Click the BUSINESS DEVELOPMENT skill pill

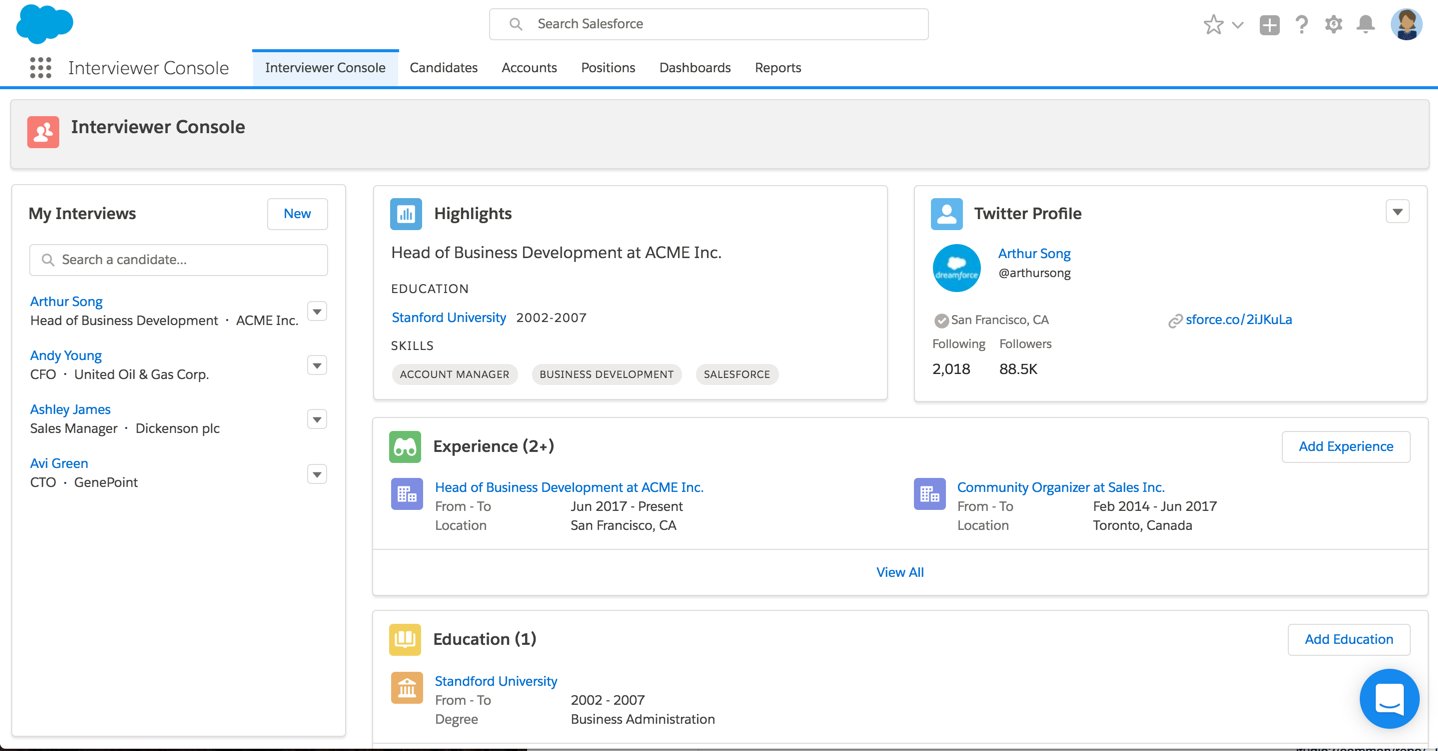606,374
